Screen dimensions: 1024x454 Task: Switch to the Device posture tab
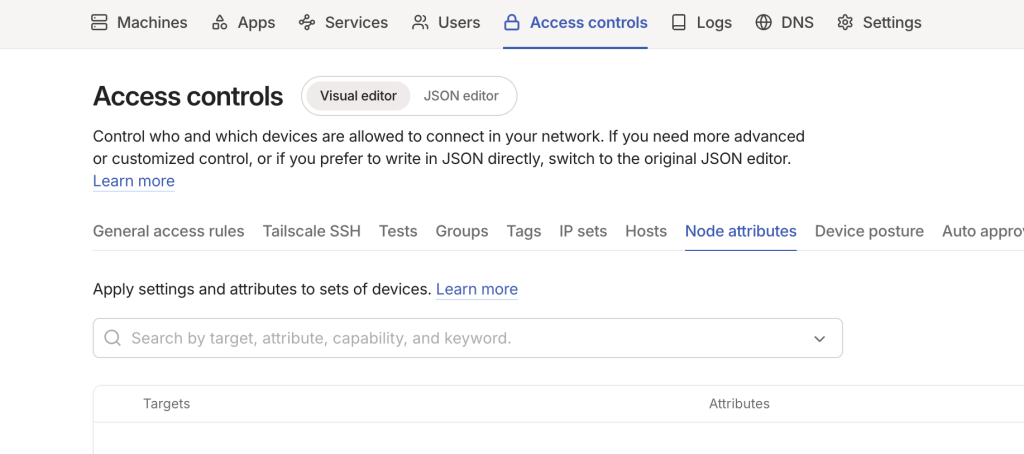tap(869, 231)
